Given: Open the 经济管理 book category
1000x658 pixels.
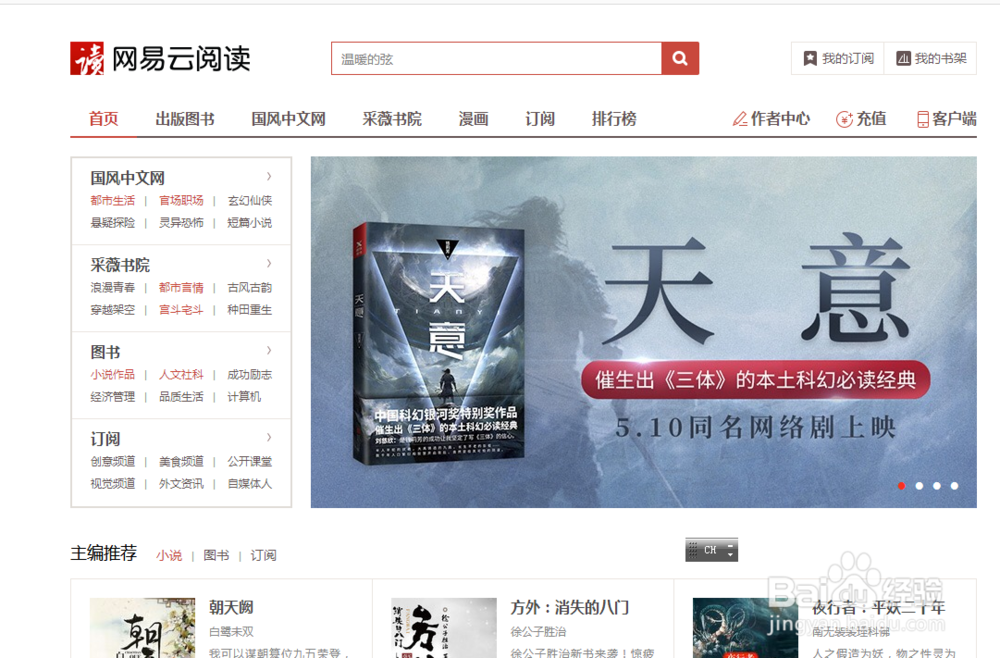Looking at the screenshot, I should pyautogui.click(x=113, y=397).
